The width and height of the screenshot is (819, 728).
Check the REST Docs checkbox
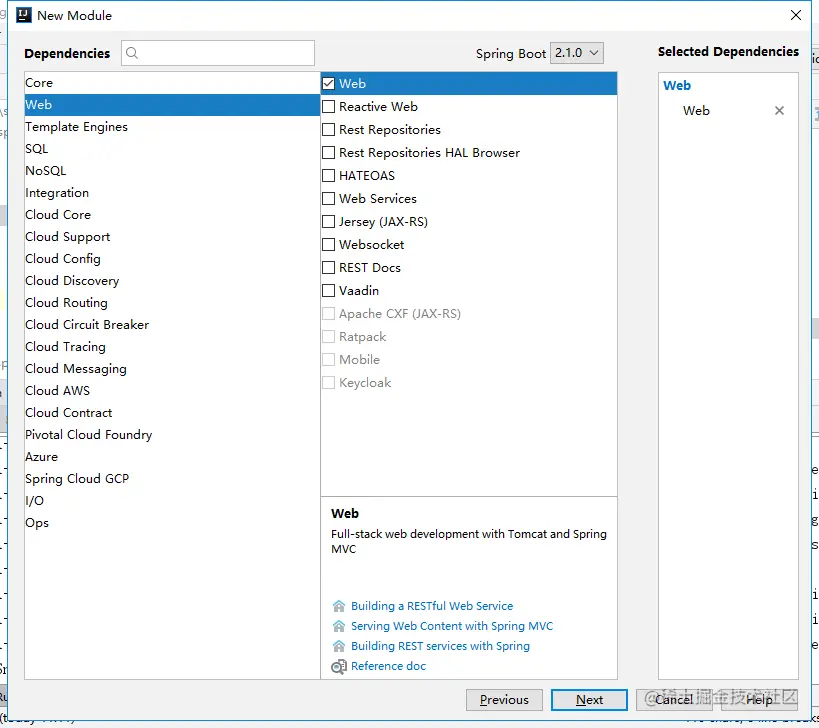tap(329, 267)
